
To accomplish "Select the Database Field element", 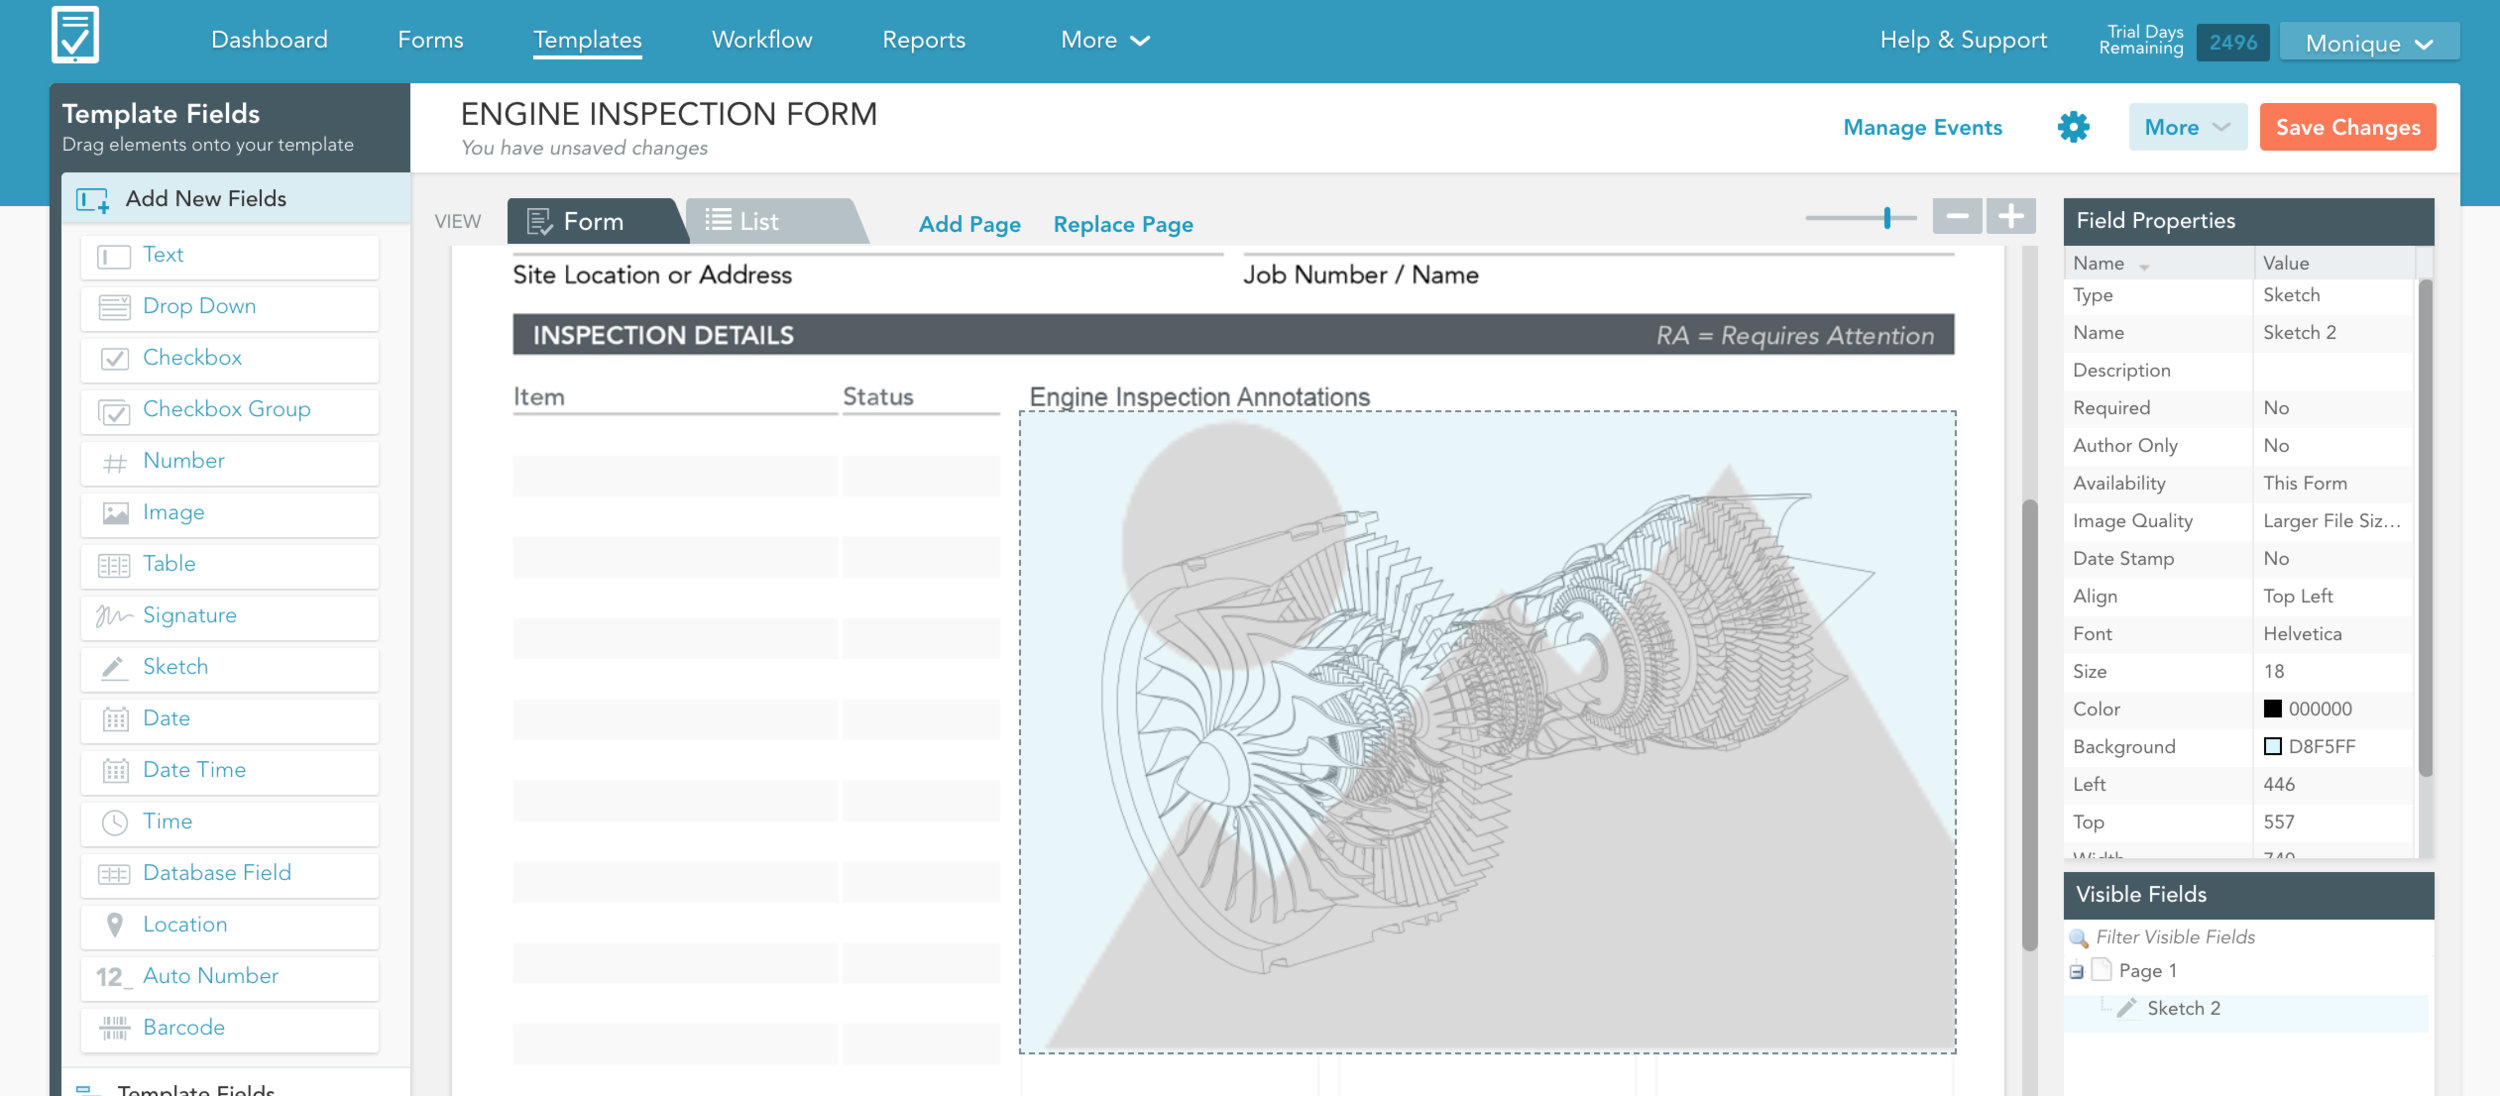I will [230, 874].
